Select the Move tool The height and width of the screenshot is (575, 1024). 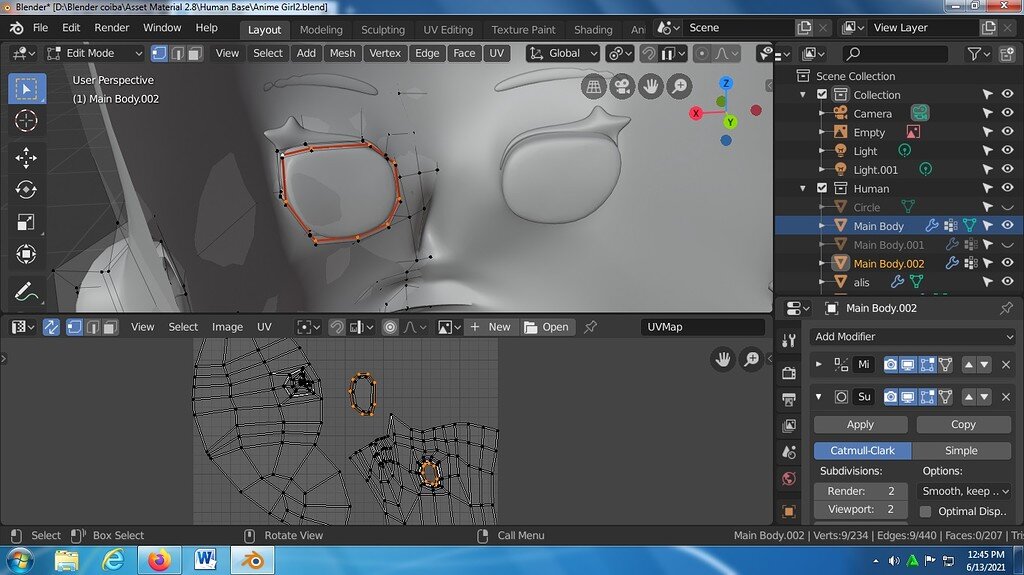(x=26, y=157)
